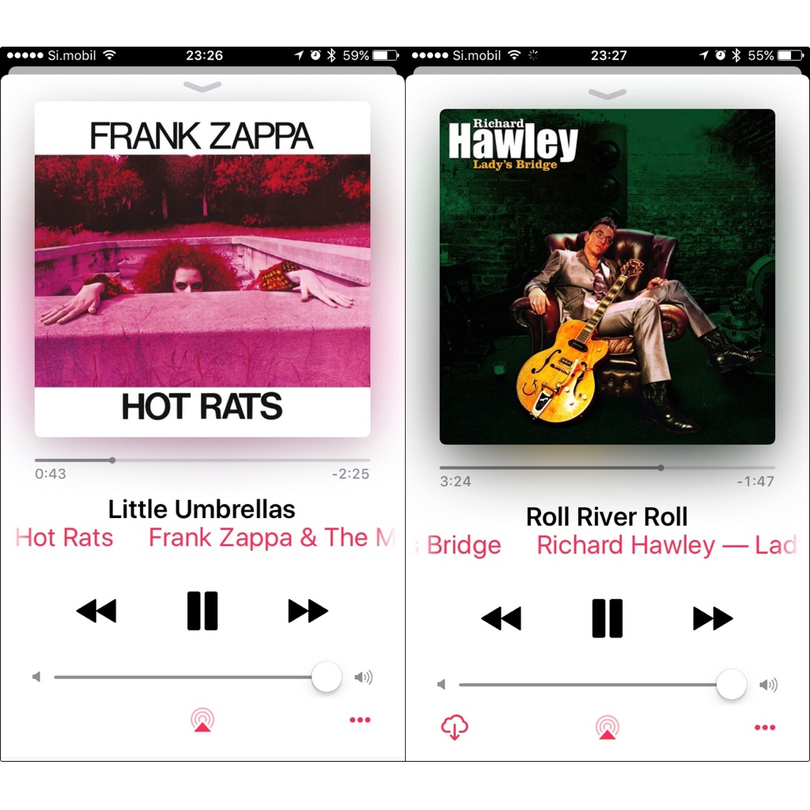Click the scrubber handle at 0:43

pos(112,460)
